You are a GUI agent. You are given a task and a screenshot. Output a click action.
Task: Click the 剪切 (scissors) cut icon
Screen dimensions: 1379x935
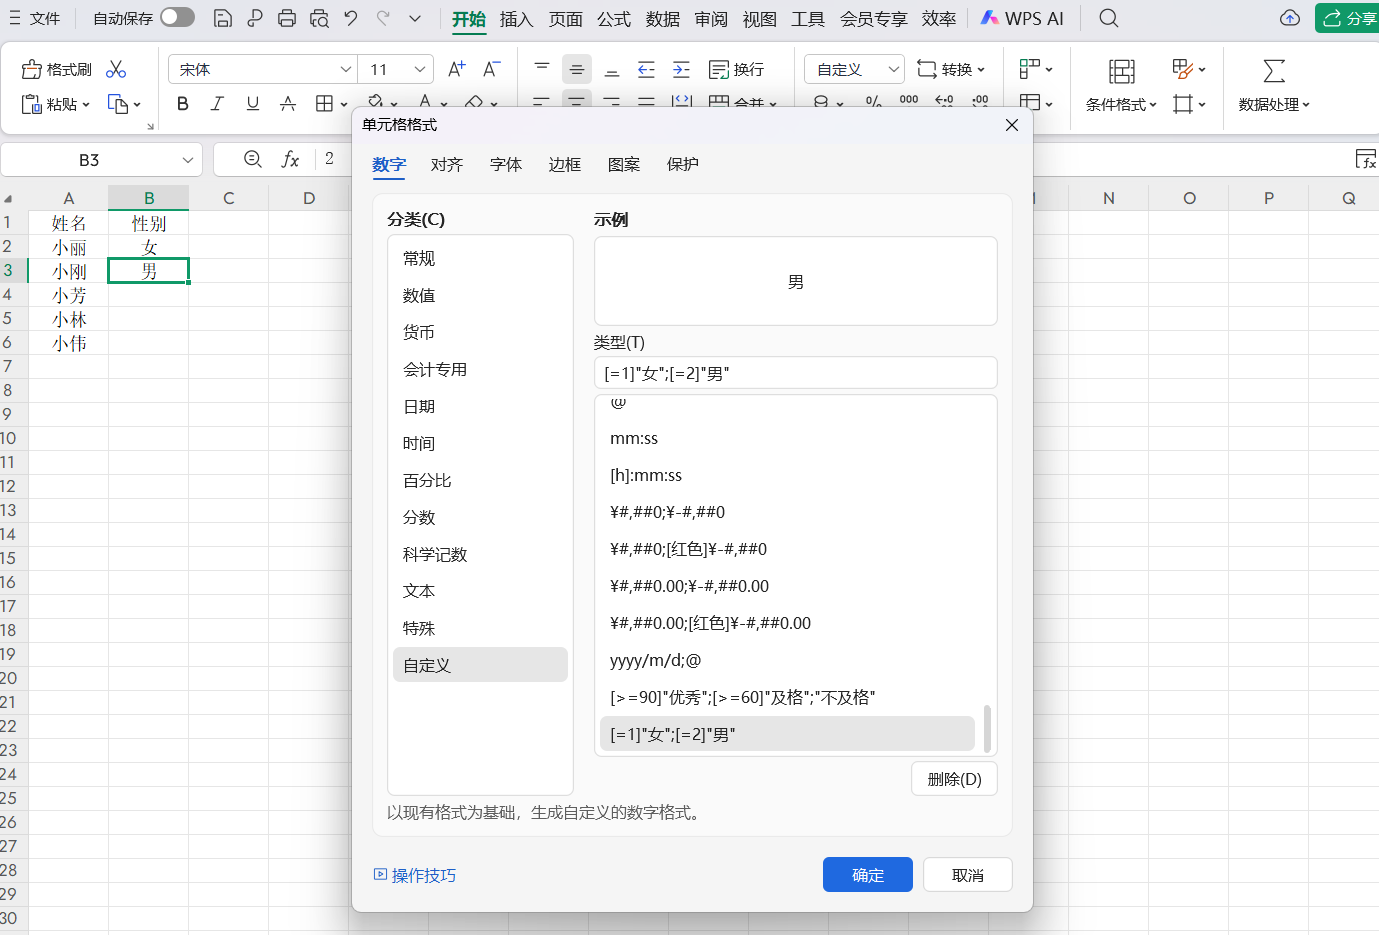coord(115,68)
